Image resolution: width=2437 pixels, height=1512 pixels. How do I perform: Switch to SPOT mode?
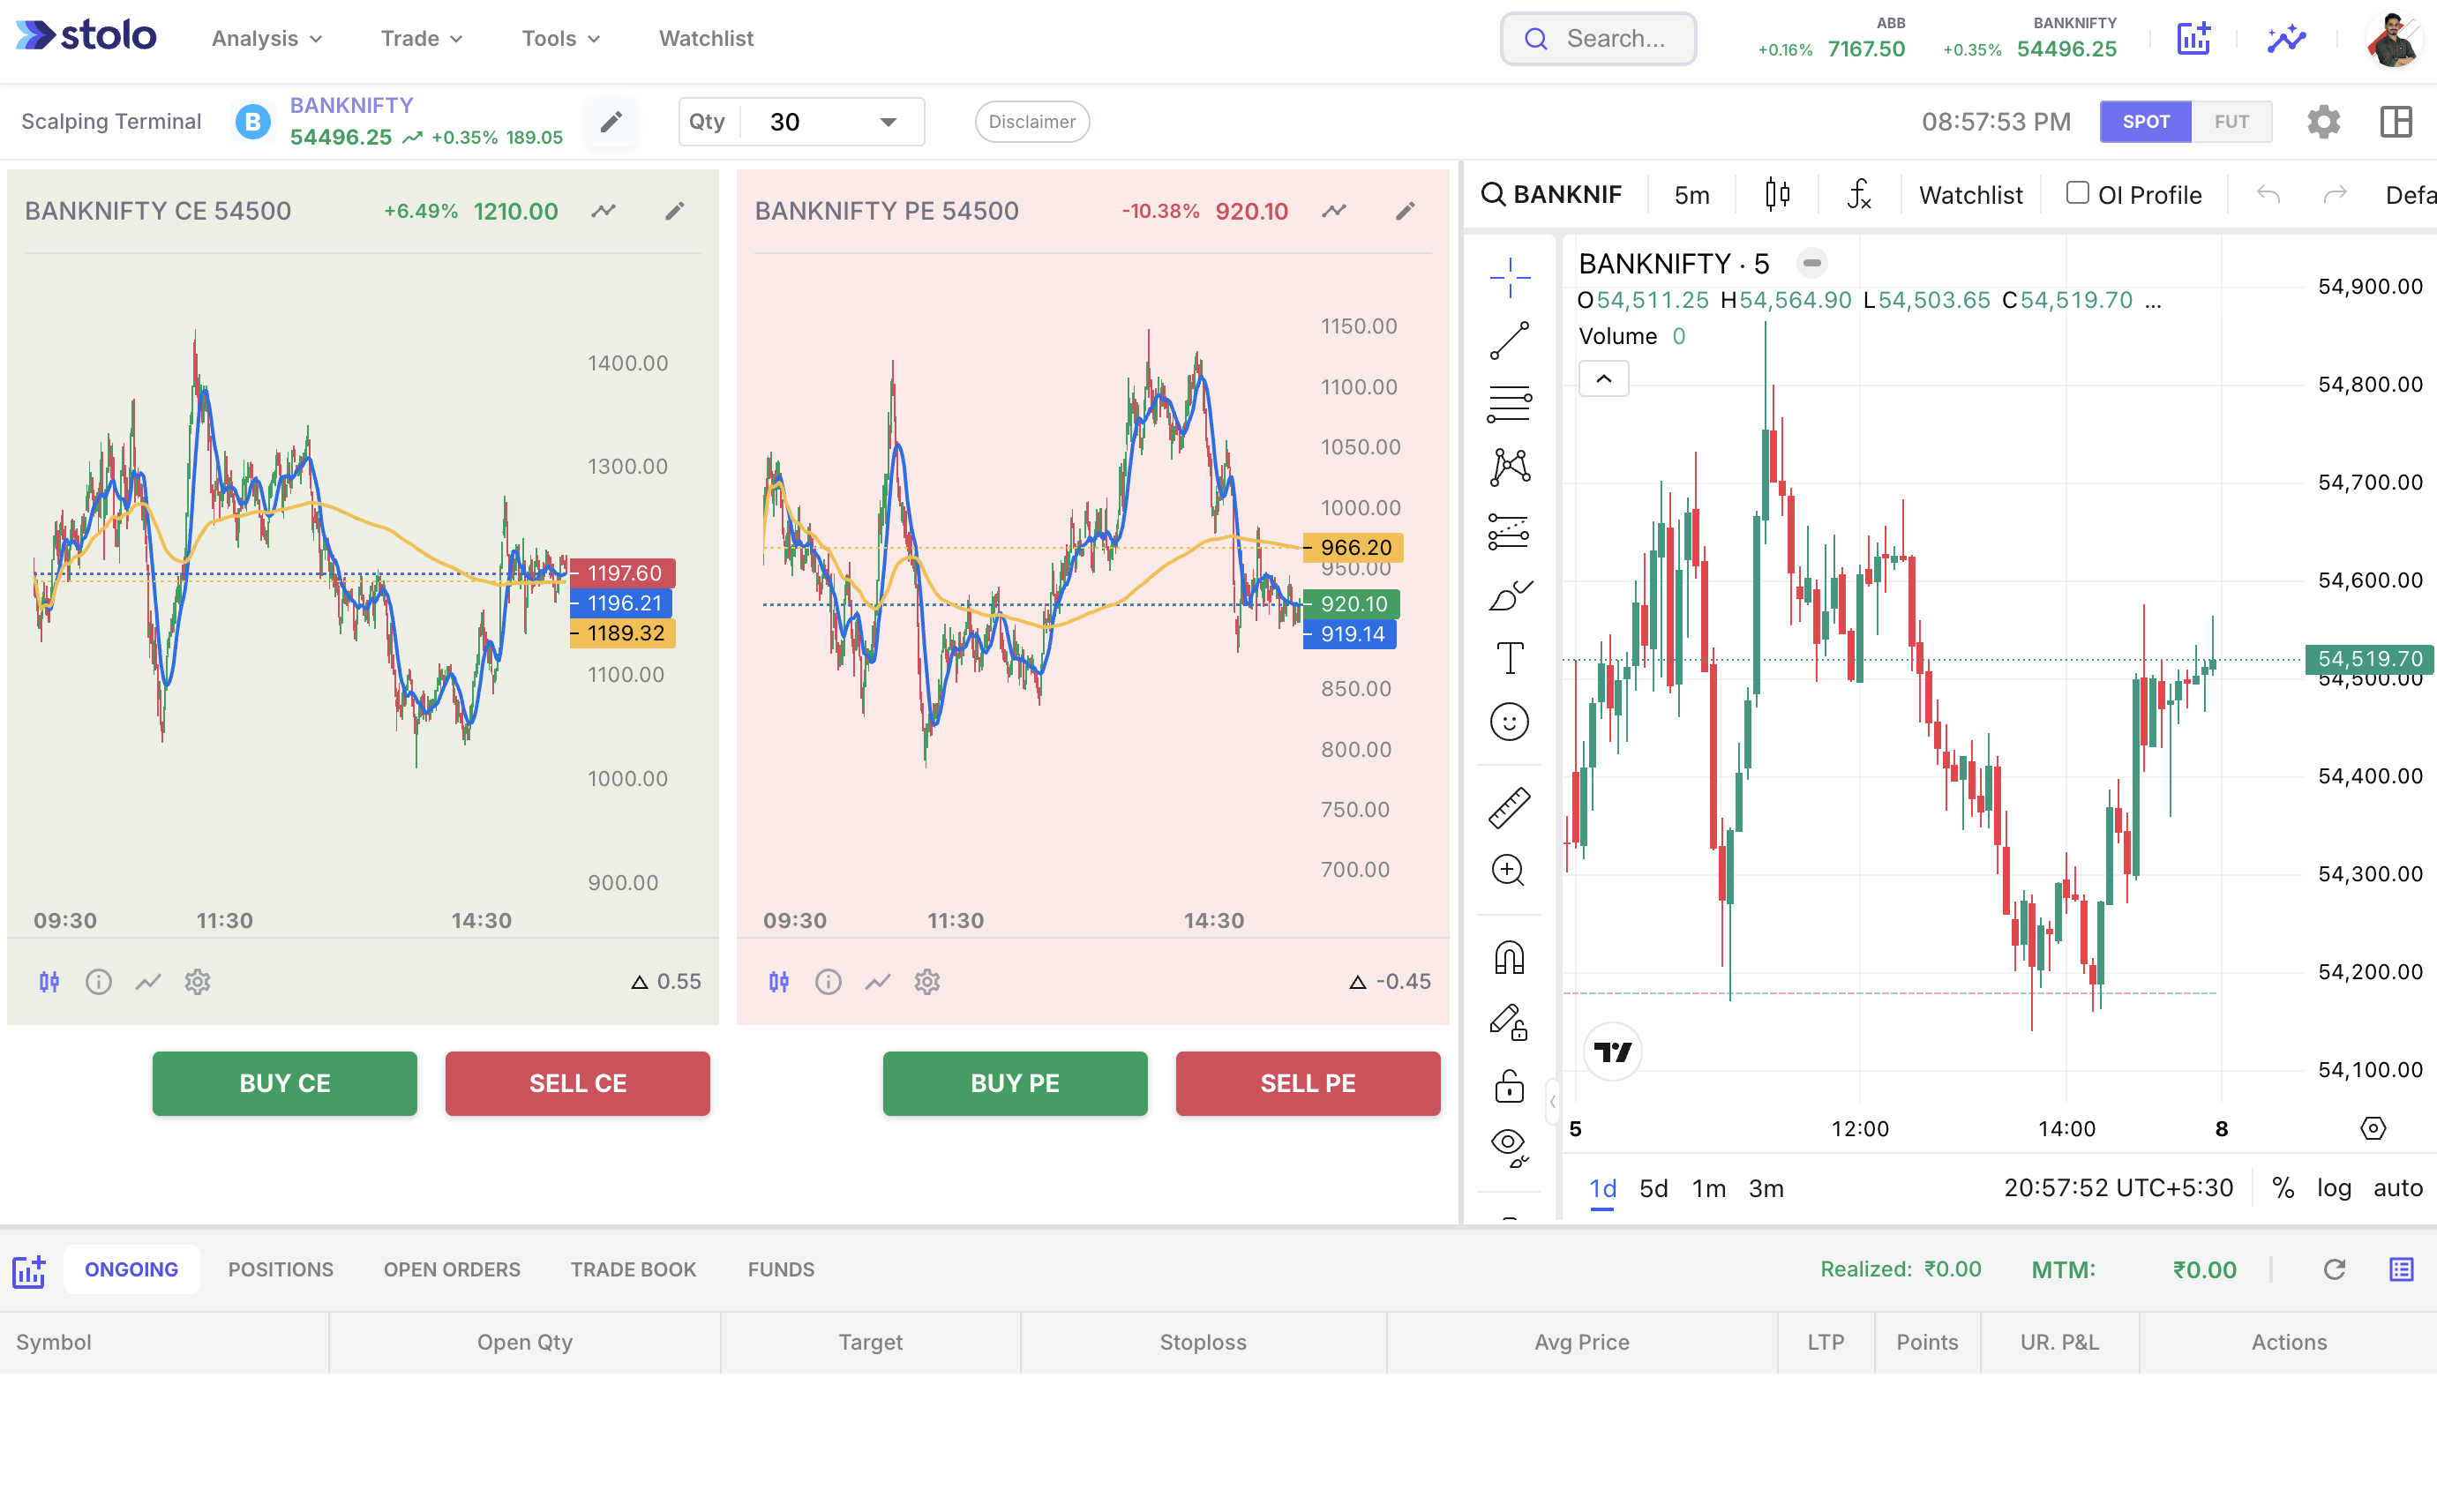pos(2145,122)
